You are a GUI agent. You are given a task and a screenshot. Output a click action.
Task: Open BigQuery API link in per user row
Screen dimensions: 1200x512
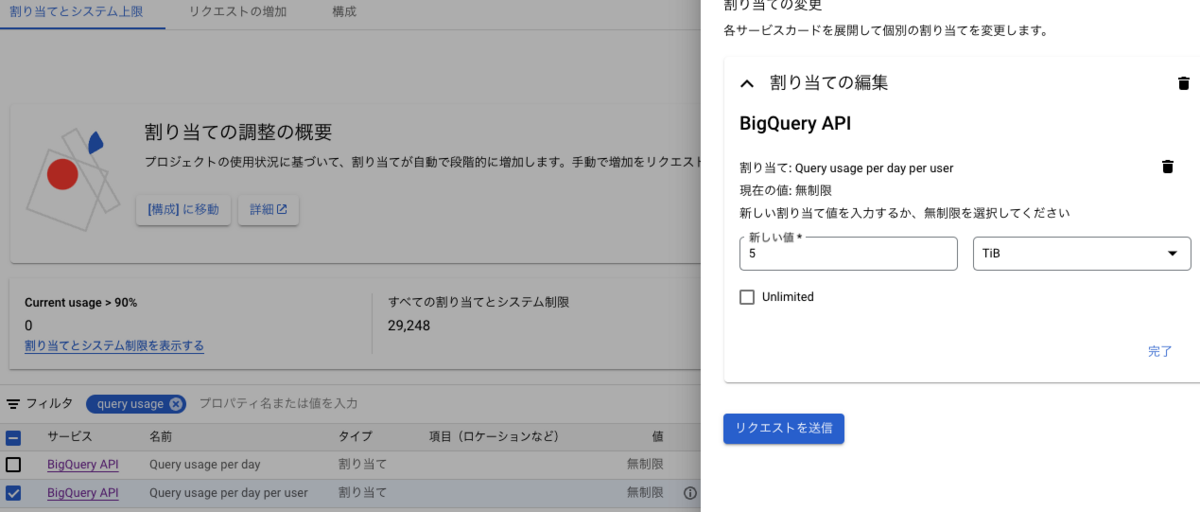tap(83, 493)
